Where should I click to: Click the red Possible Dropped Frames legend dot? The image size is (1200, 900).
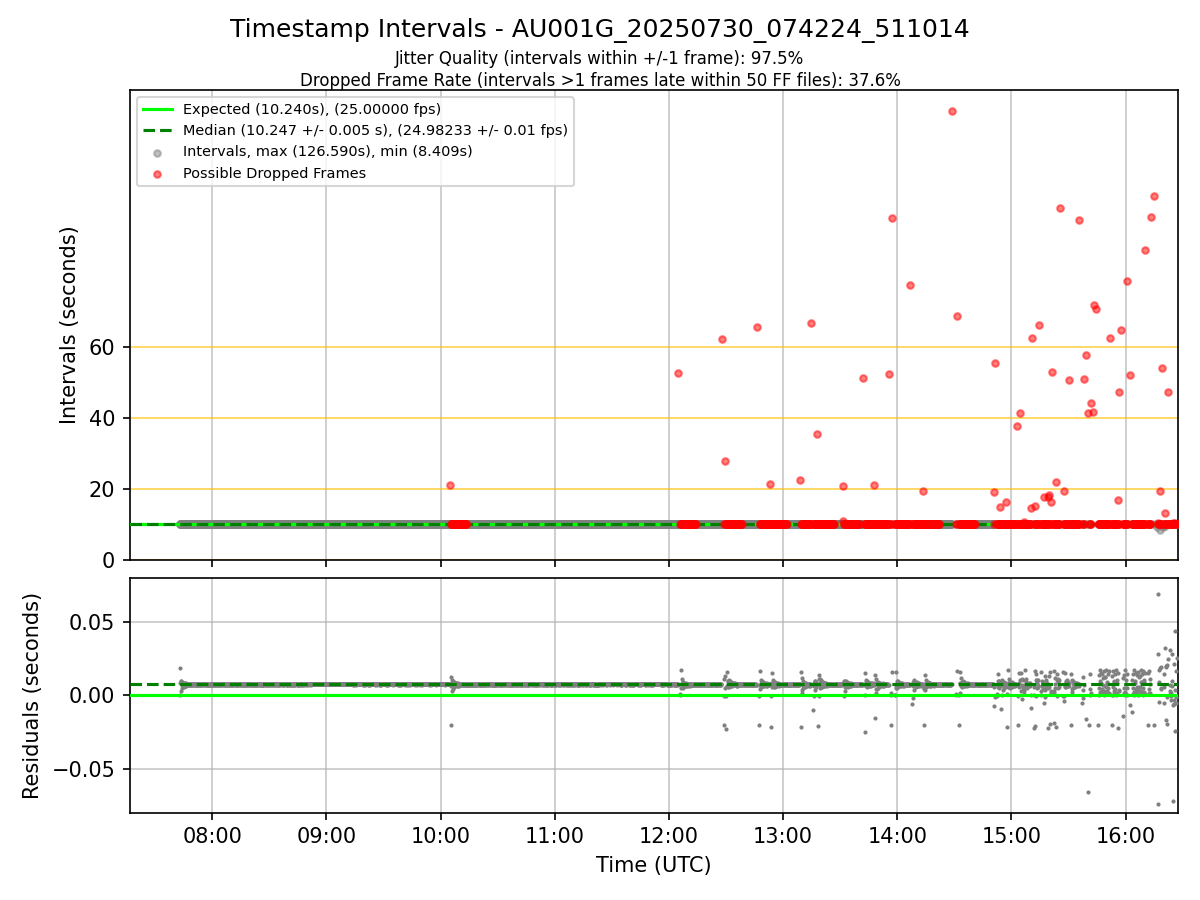[158, 173]
